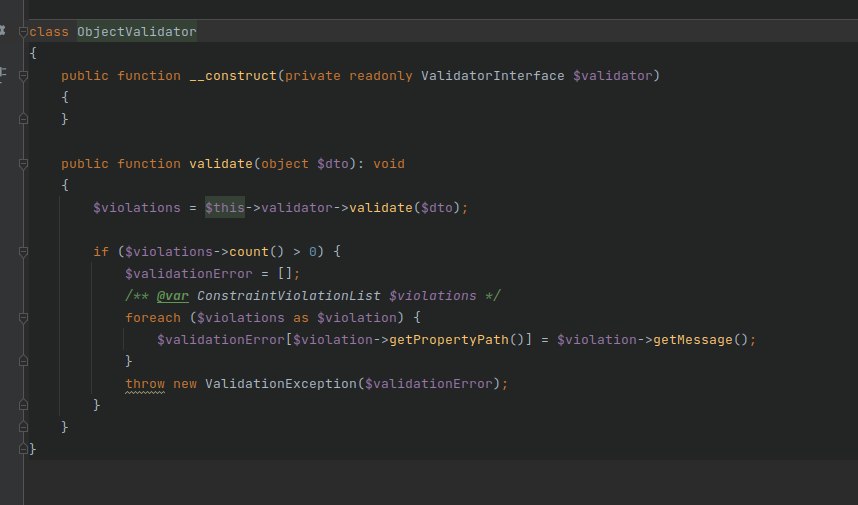Click the 'validator' property after $this

297,208
